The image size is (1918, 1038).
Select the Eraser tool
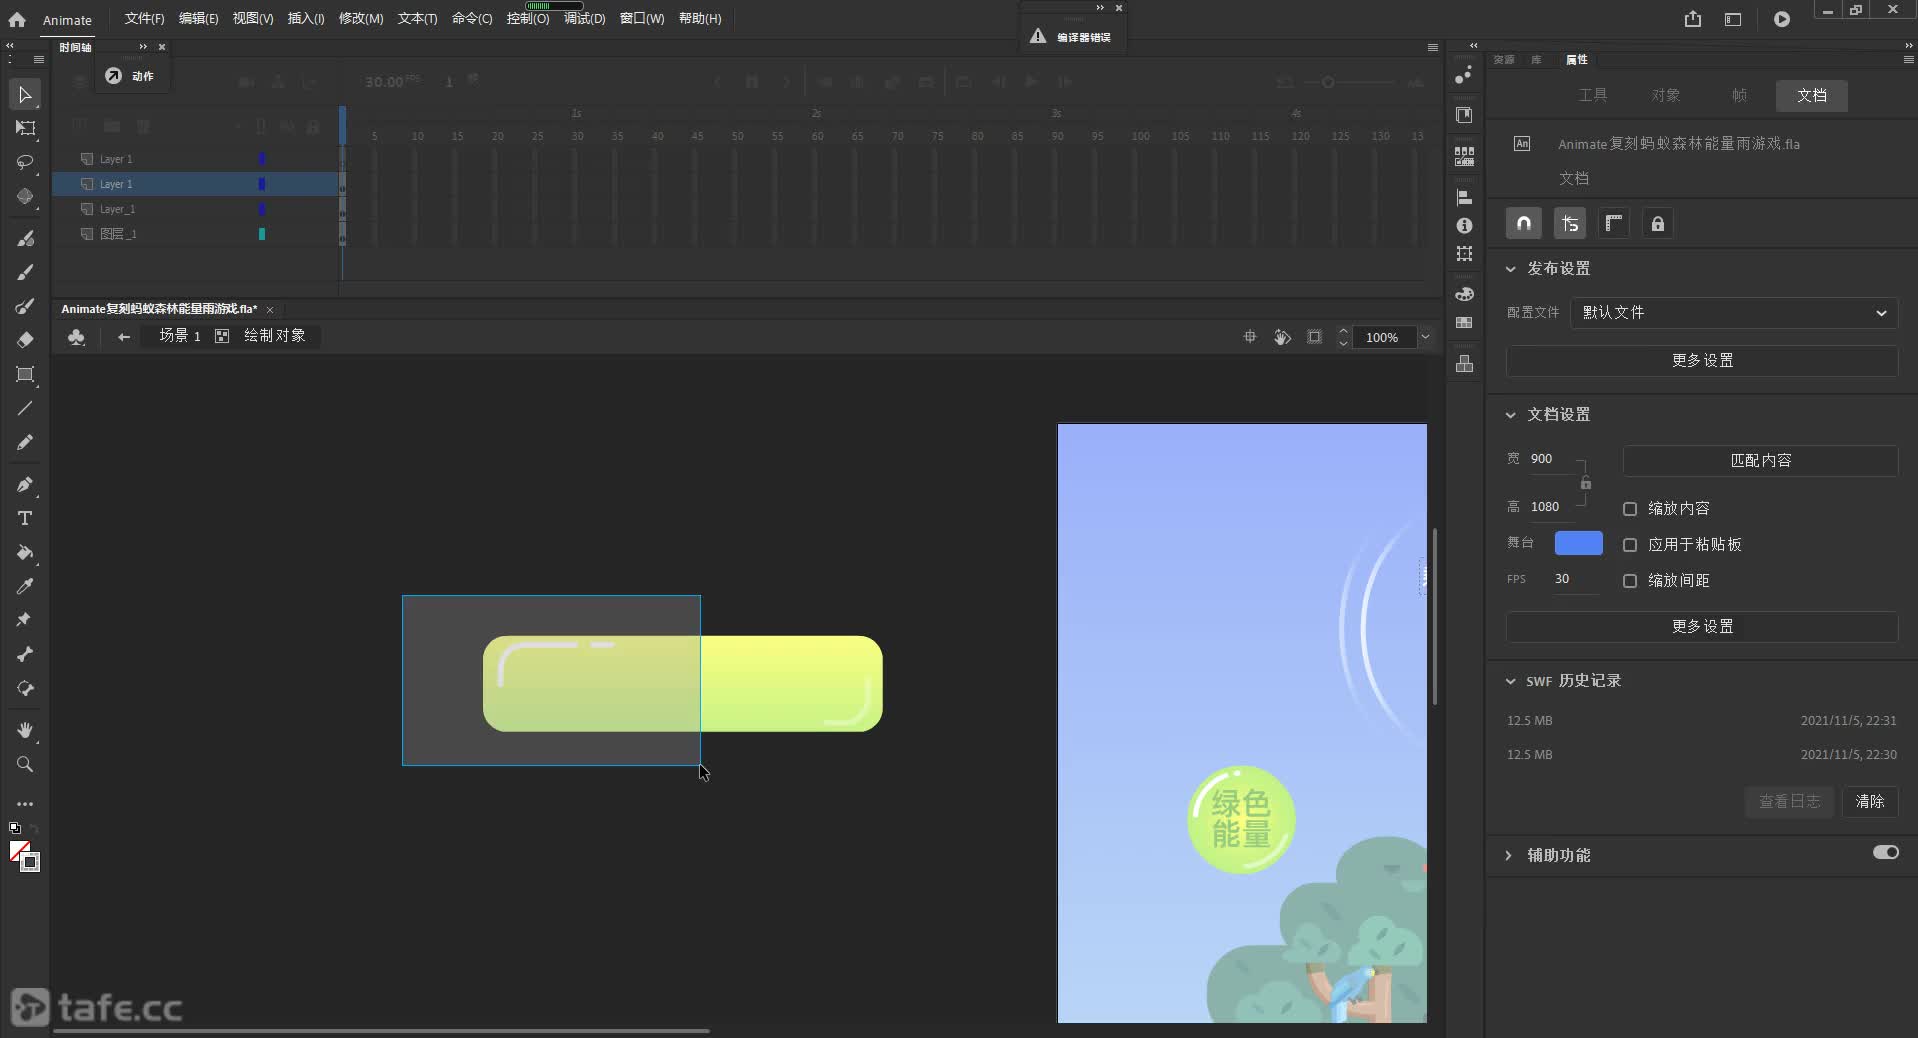[x=25, y=340]
